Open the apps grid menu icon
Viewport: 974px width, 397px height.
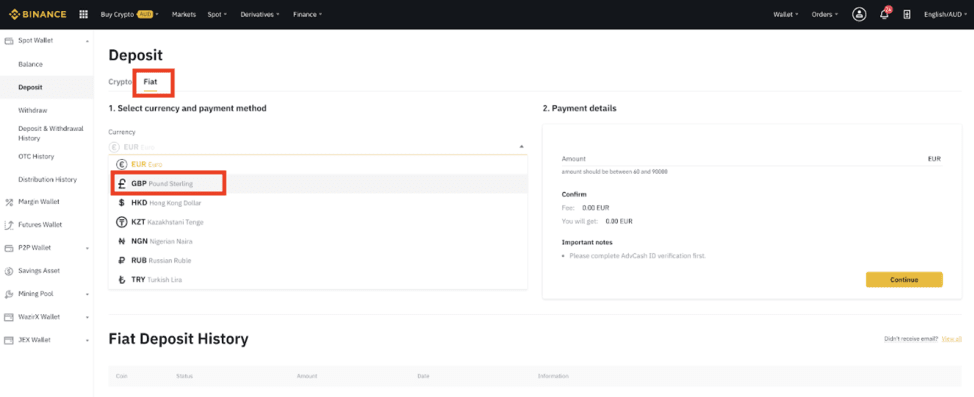(83, 14)
